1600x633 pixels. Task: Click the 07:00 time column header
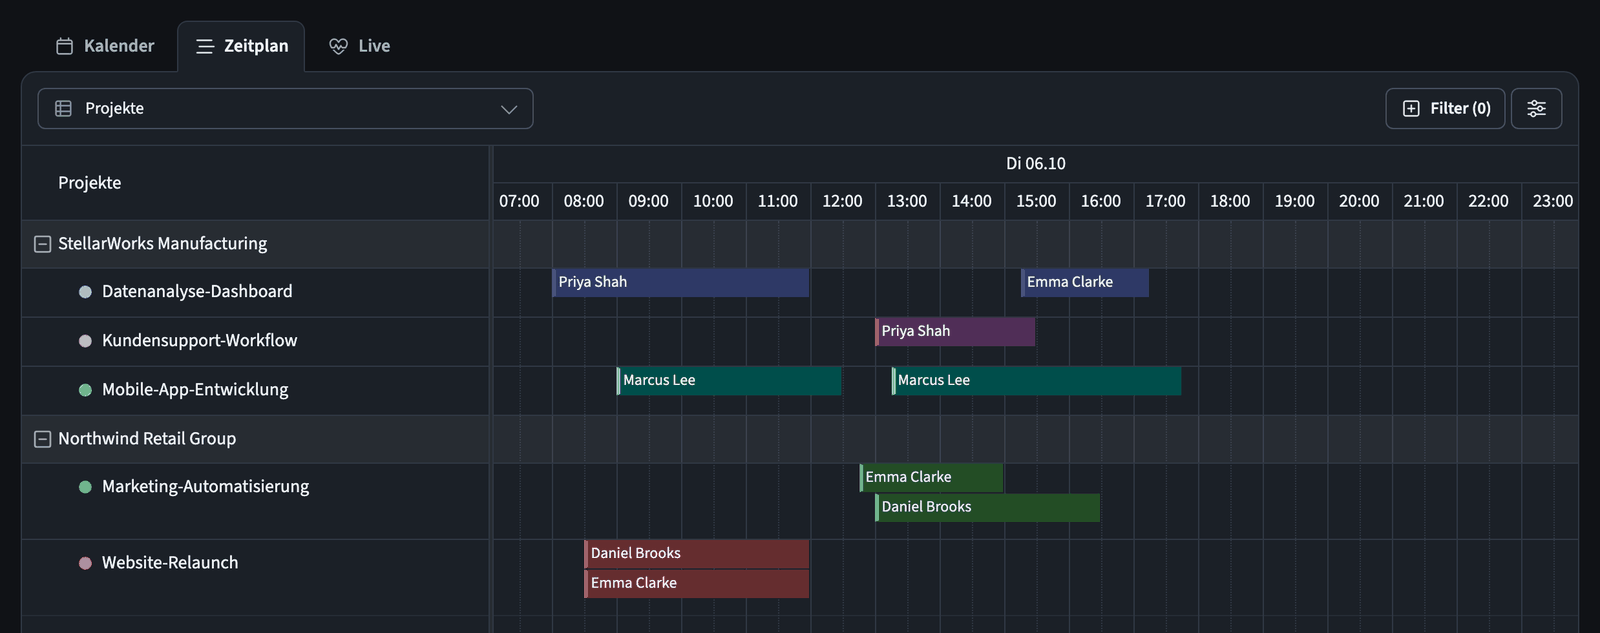520,201
